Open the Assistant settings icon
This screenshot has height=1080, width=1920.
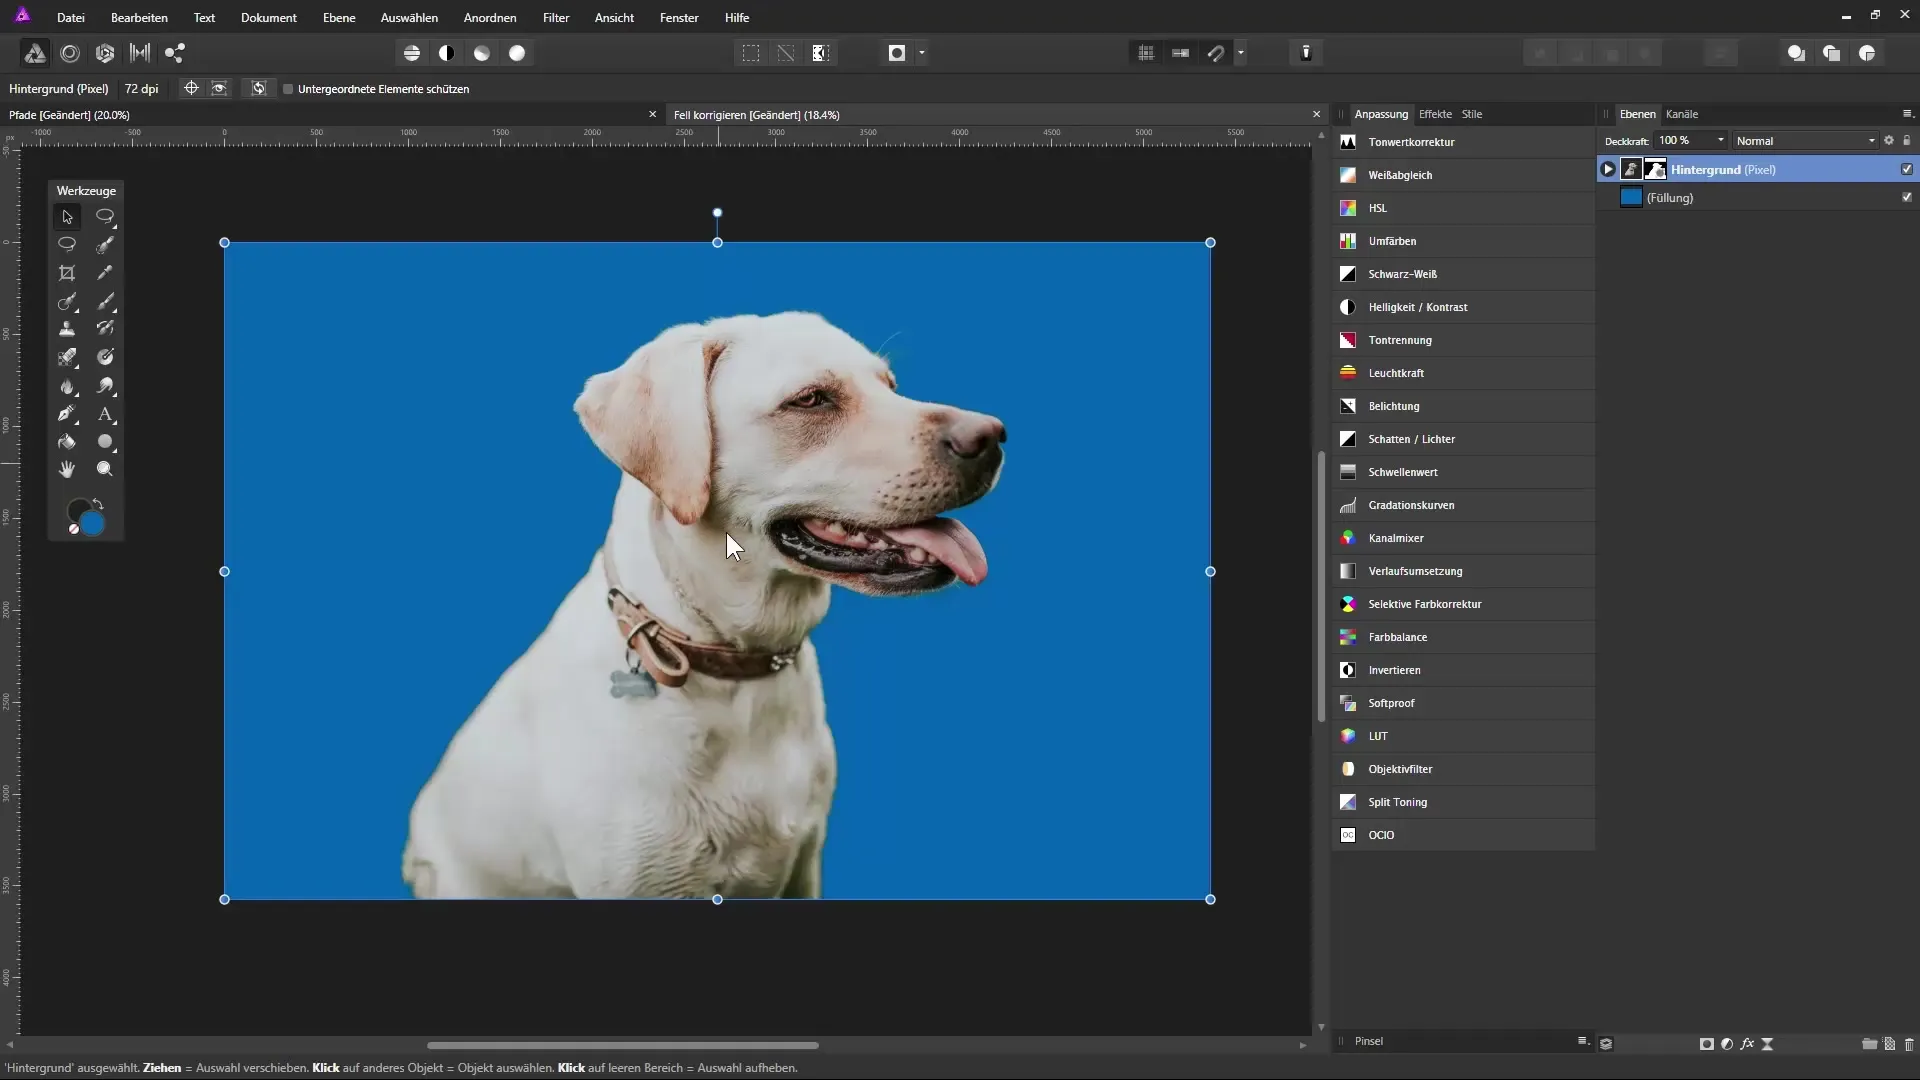click(x=1306, y=53)
